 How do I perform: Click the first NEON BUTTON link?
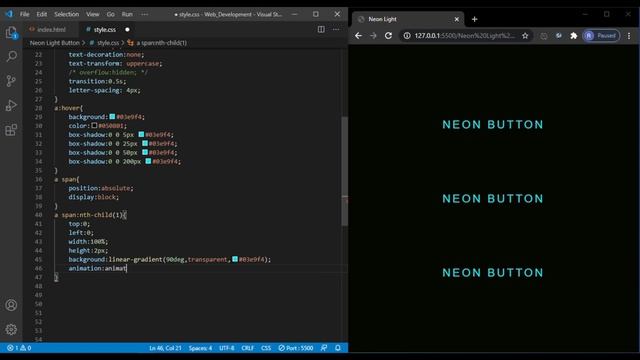coord(493,124)
